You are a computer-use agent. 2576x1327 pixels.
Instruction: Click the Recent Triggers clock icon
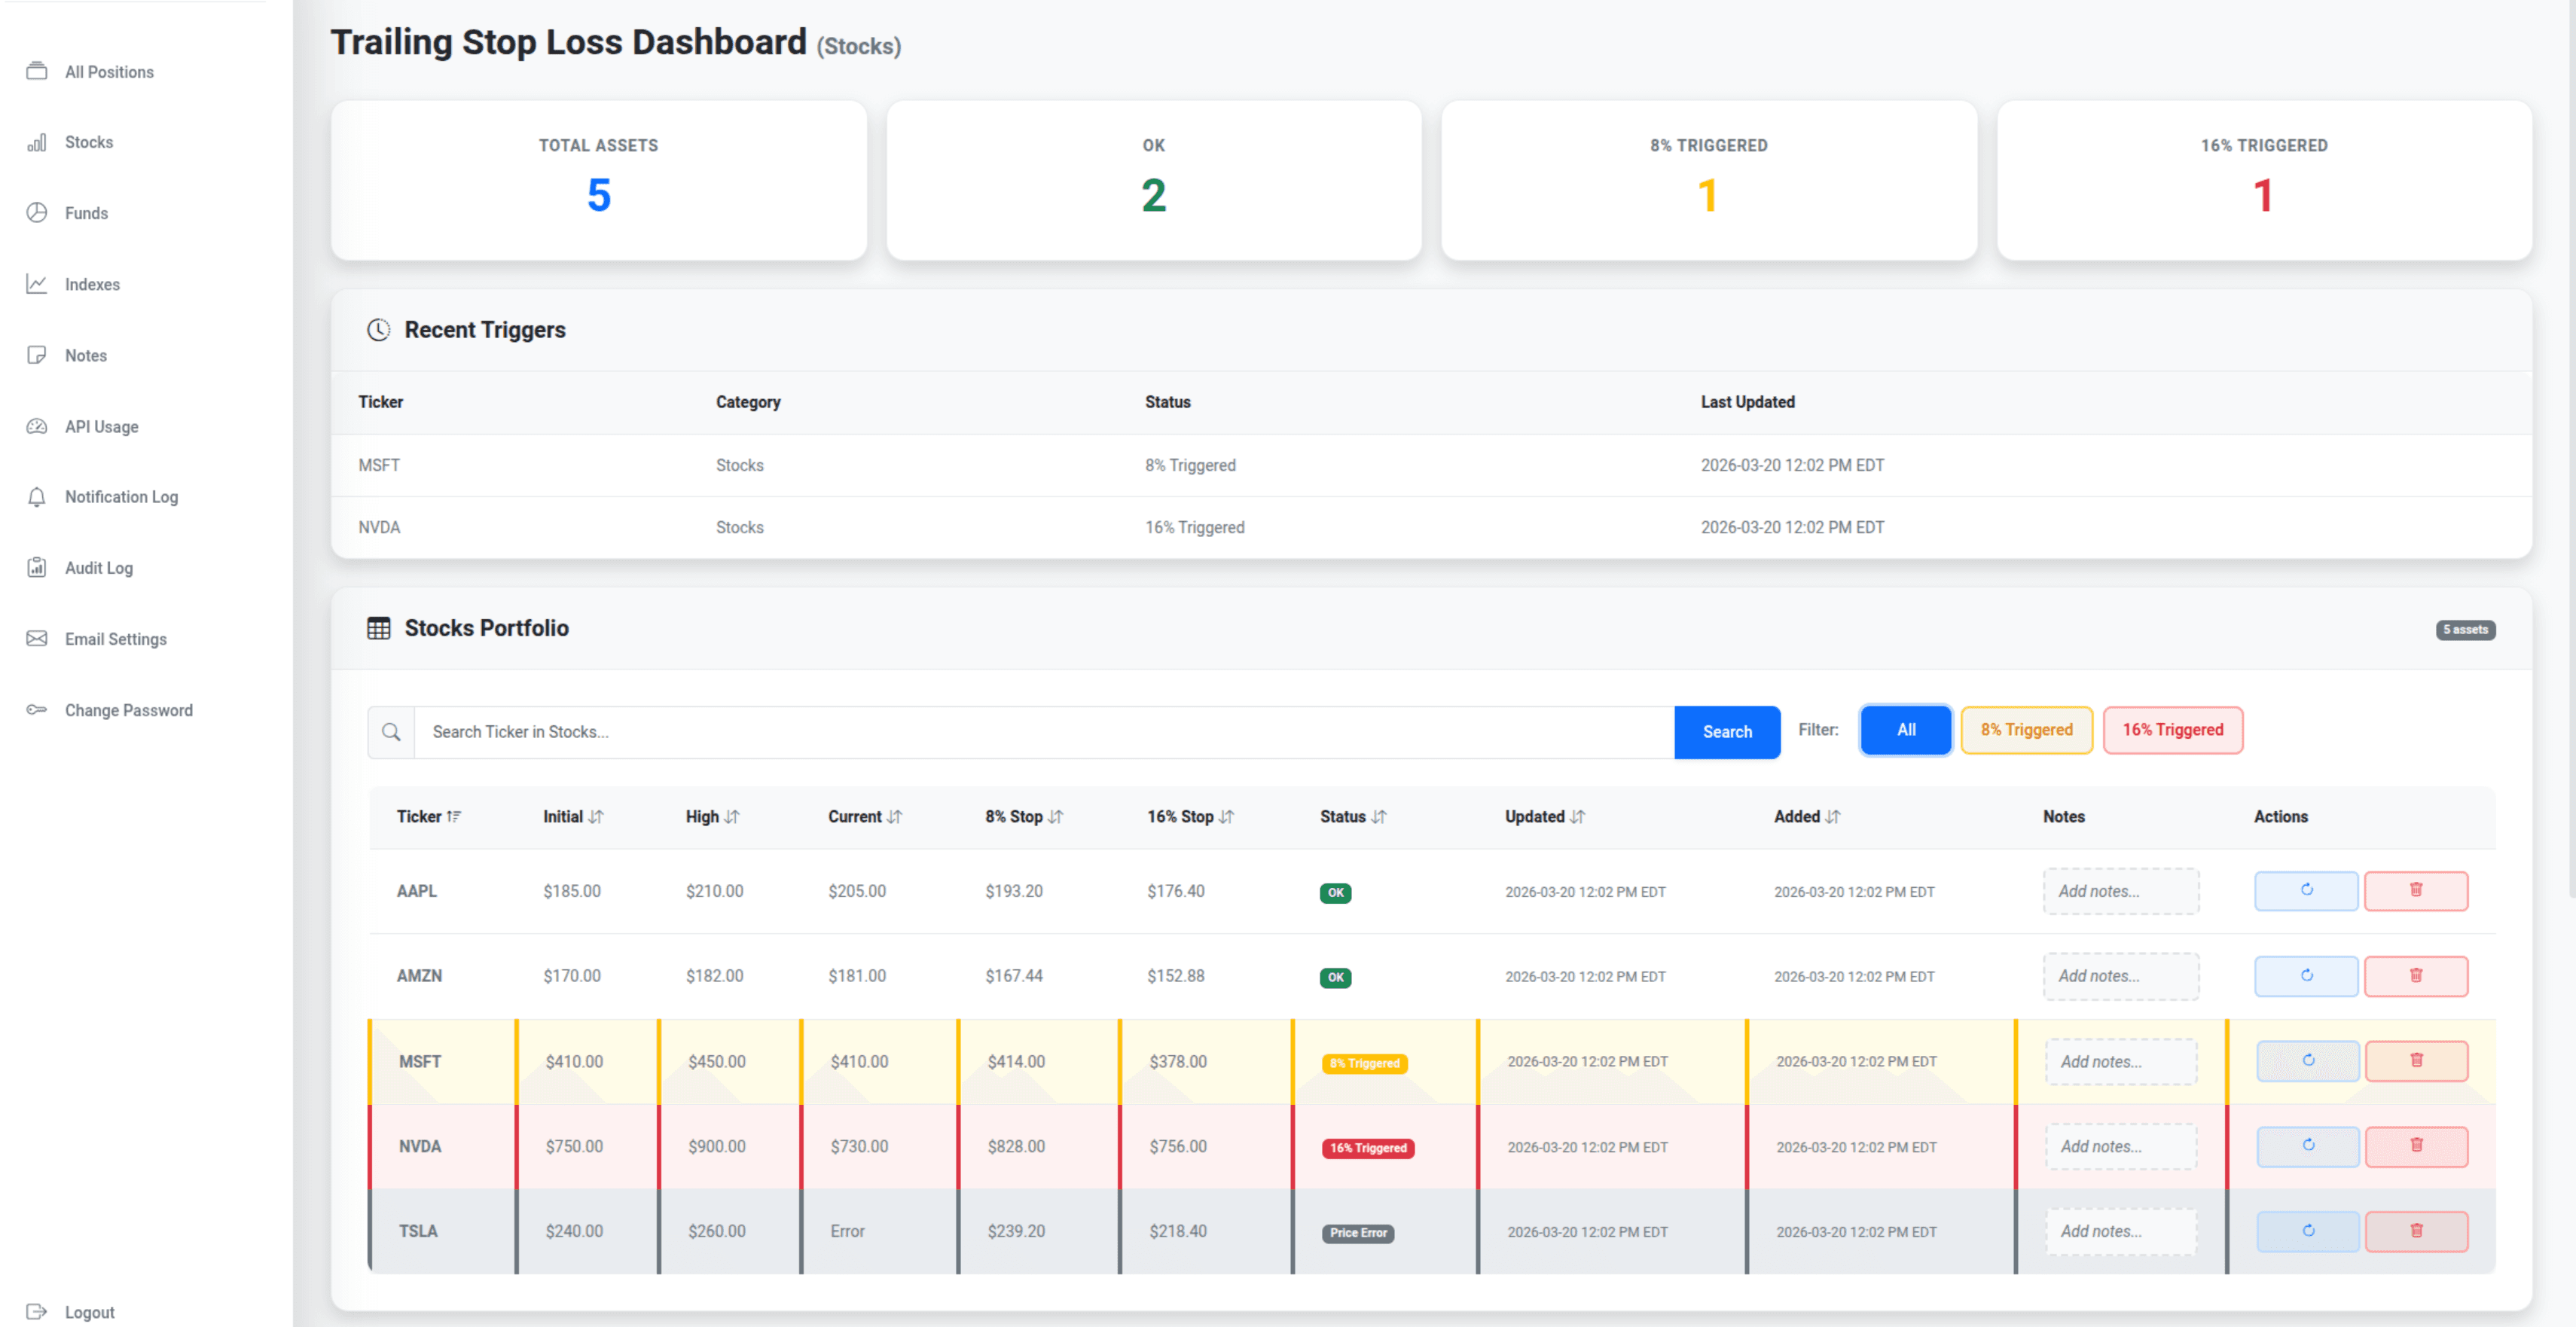379,329
